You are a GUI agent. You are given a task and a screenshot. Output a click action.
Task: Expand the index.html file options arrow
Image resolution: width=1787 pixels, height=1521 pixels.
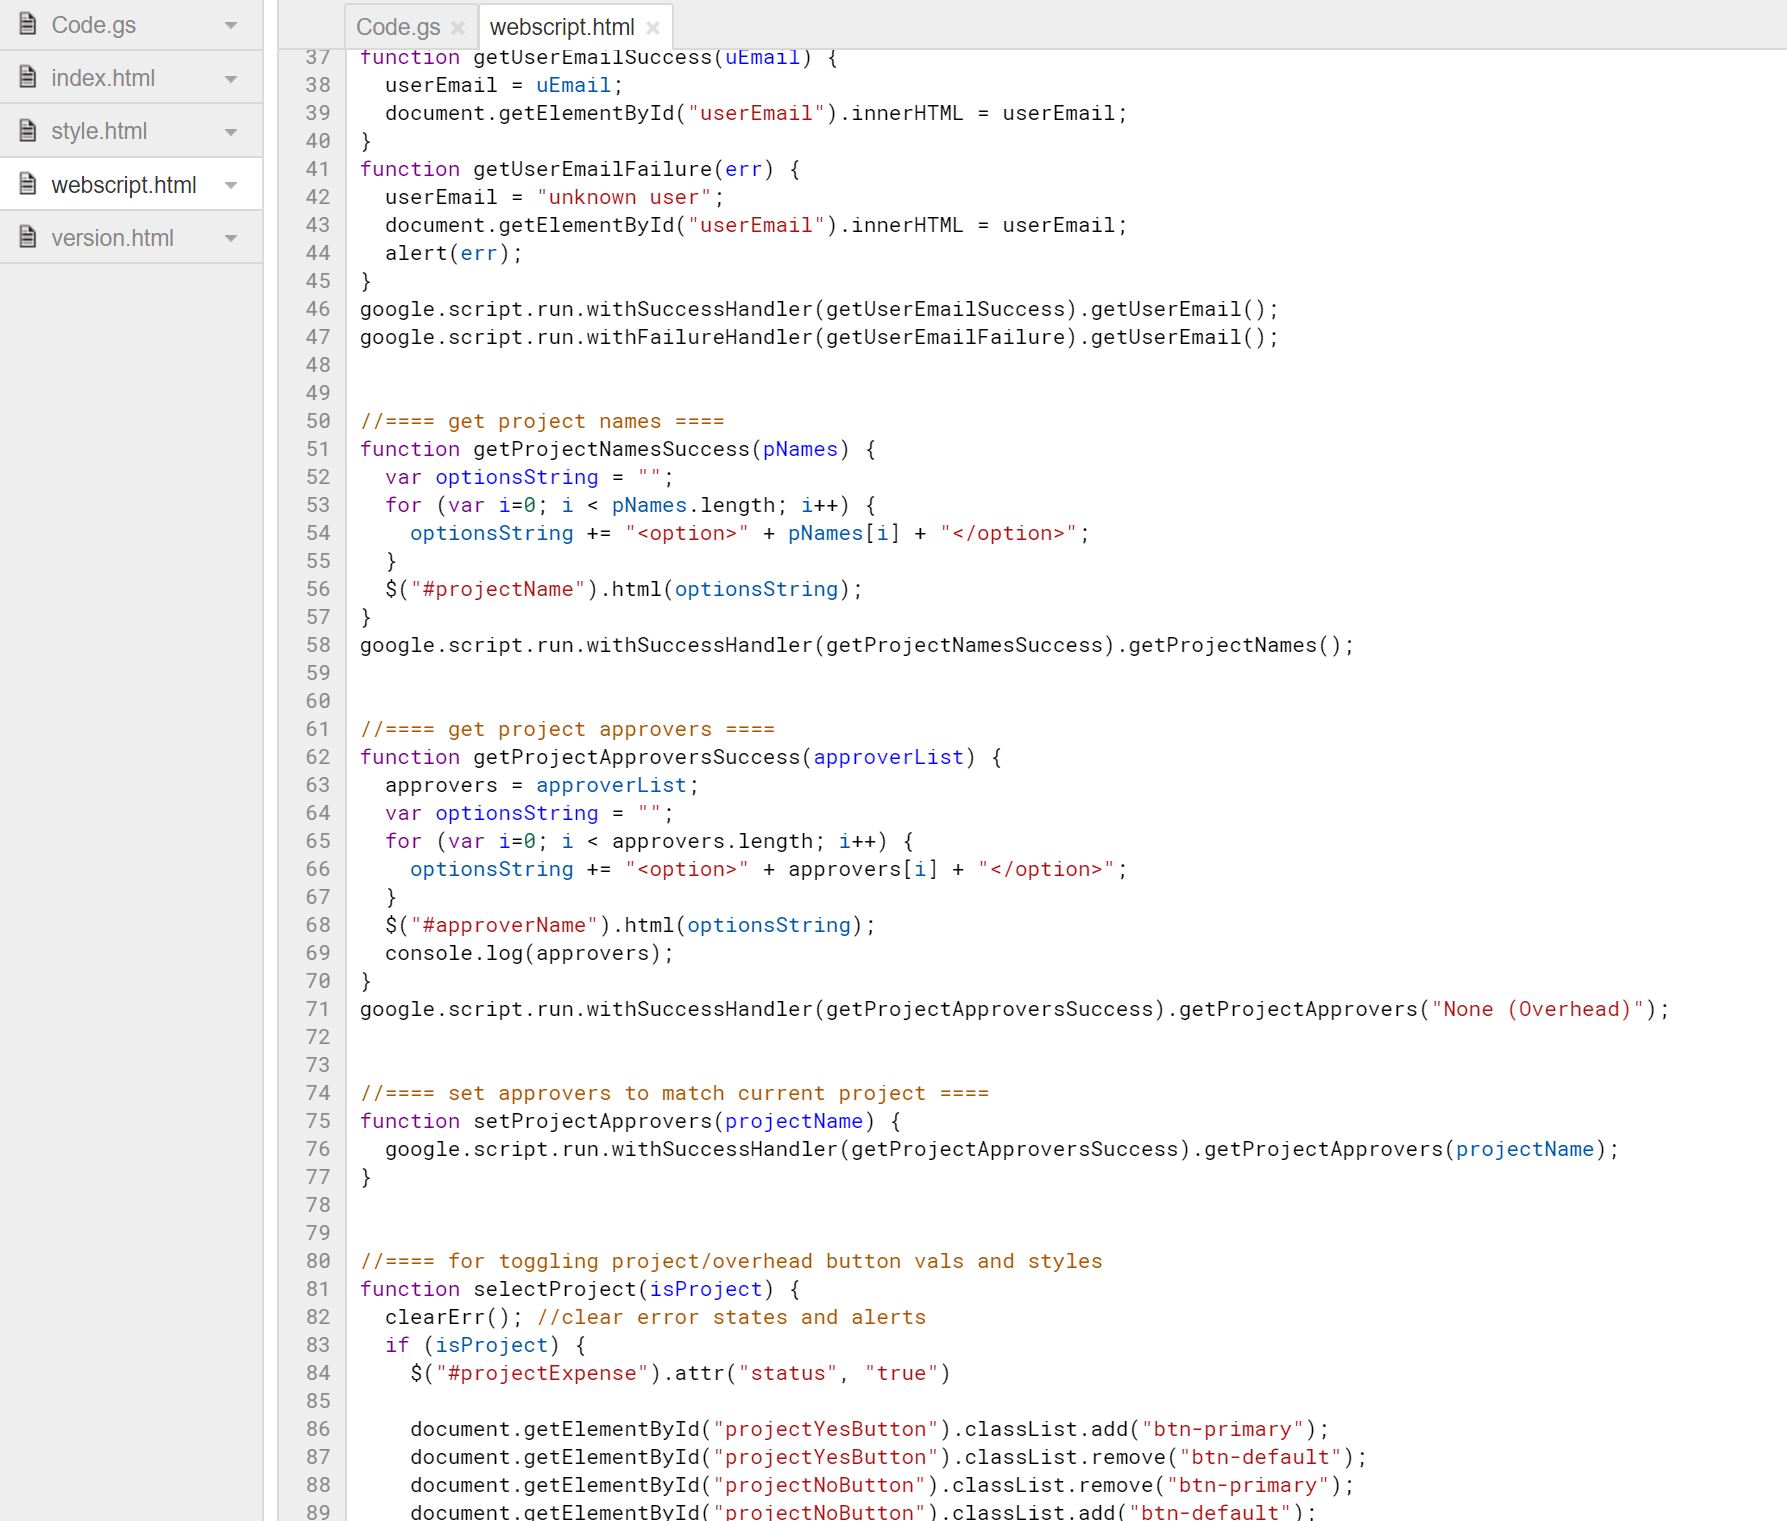231,78
